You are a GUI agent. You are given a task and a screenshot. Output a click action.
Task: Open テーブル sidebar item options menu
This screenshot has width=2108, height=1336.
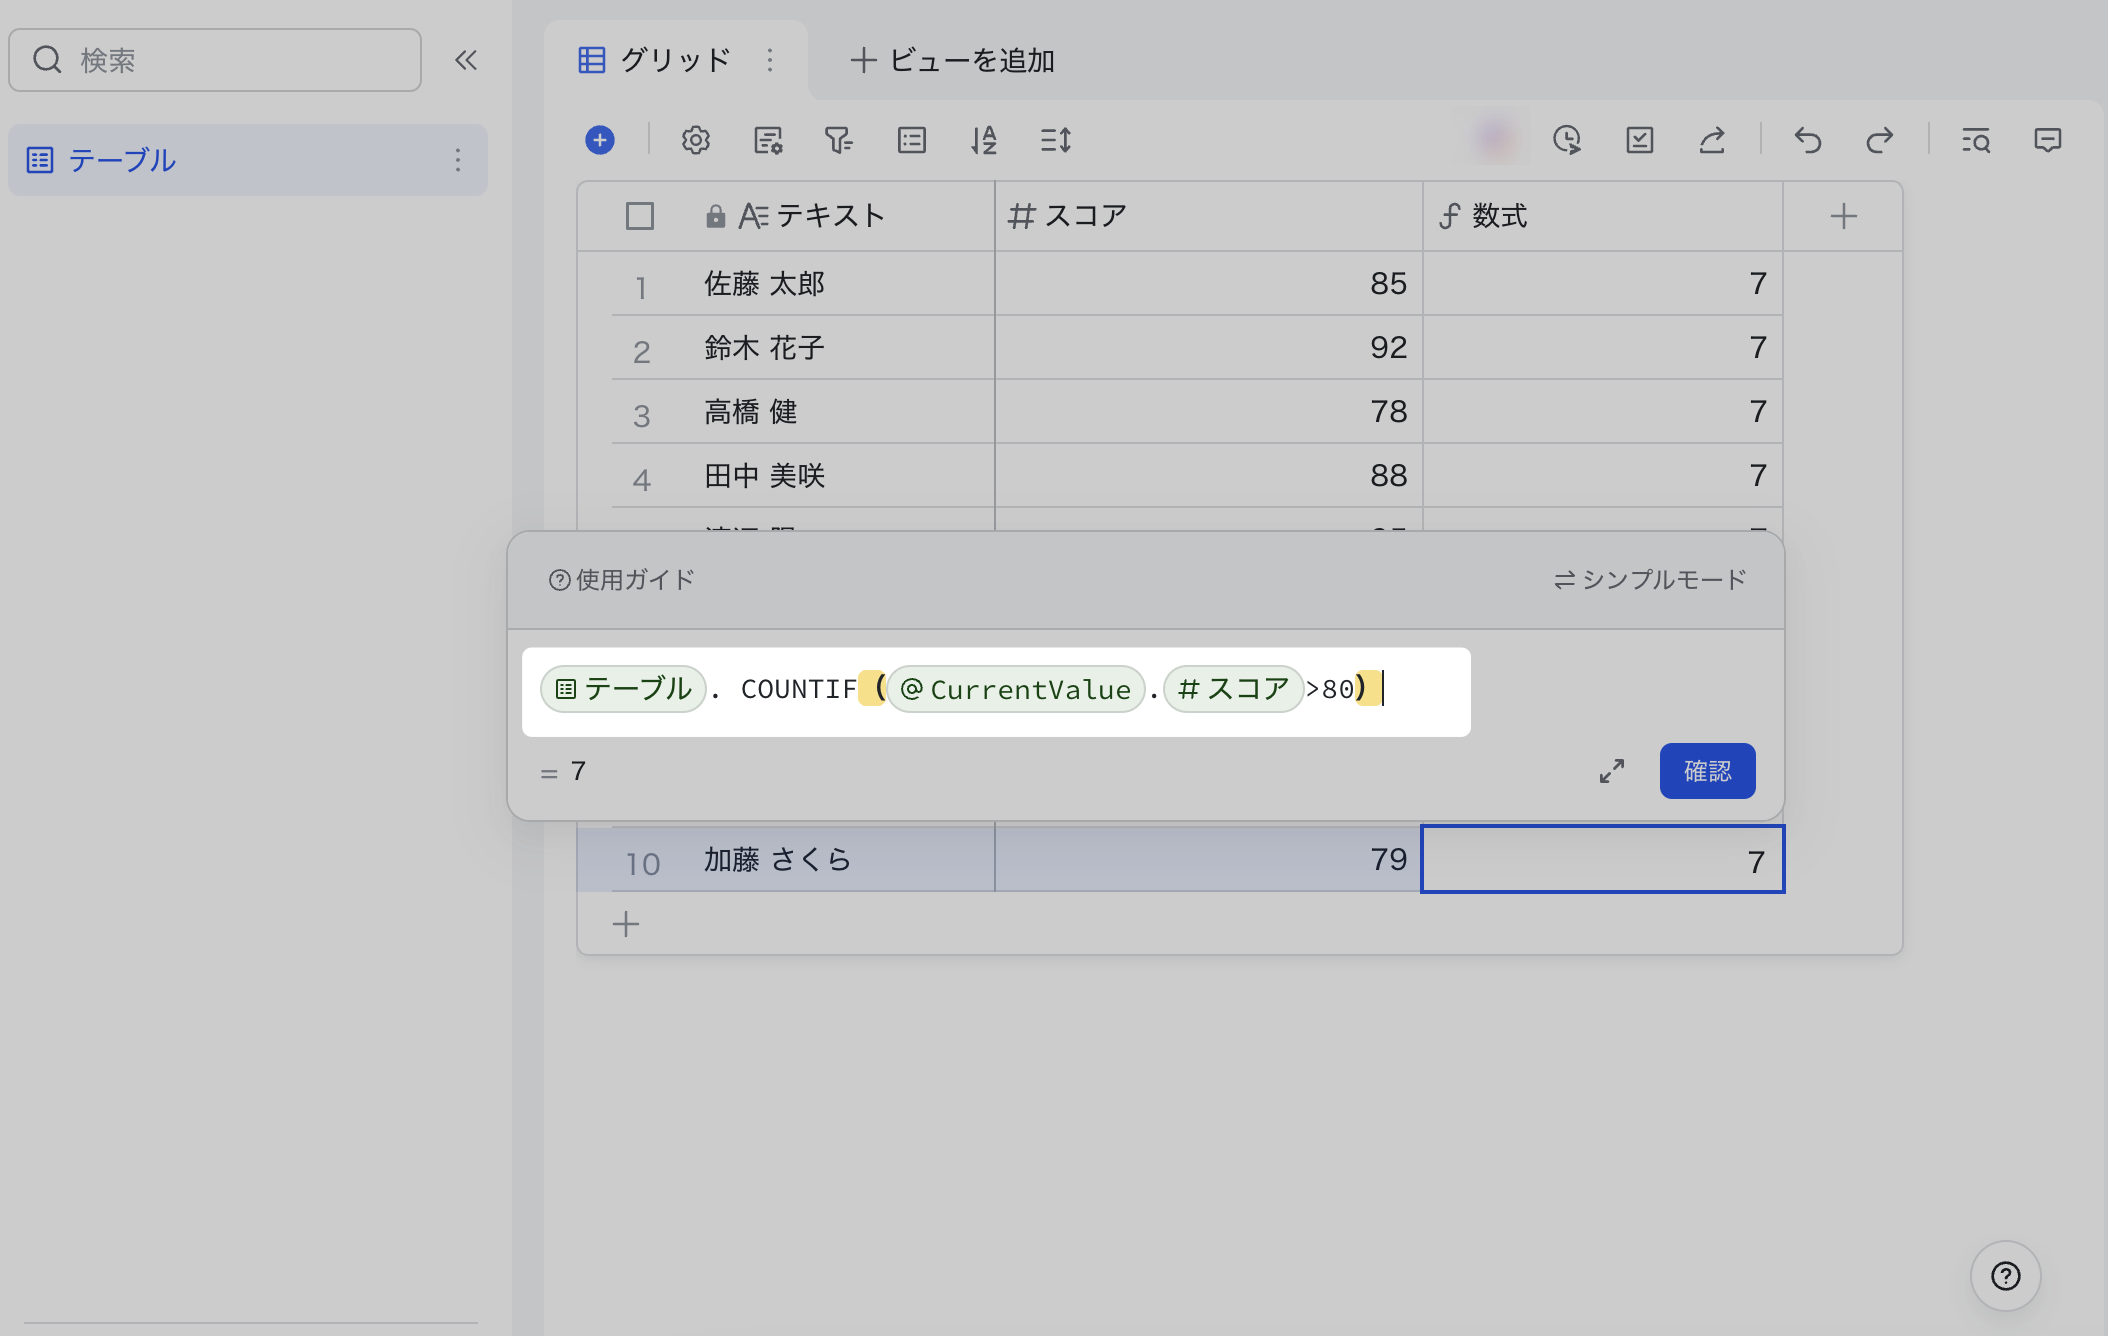point(458,160)
